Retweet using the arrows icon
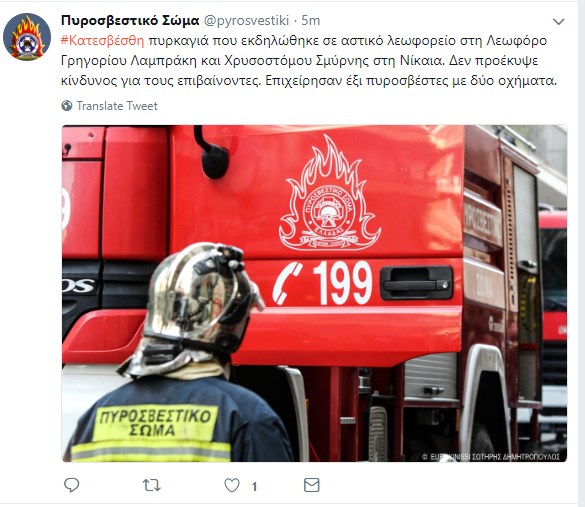The width and height of the screenshot is (585, 507). 151,485
